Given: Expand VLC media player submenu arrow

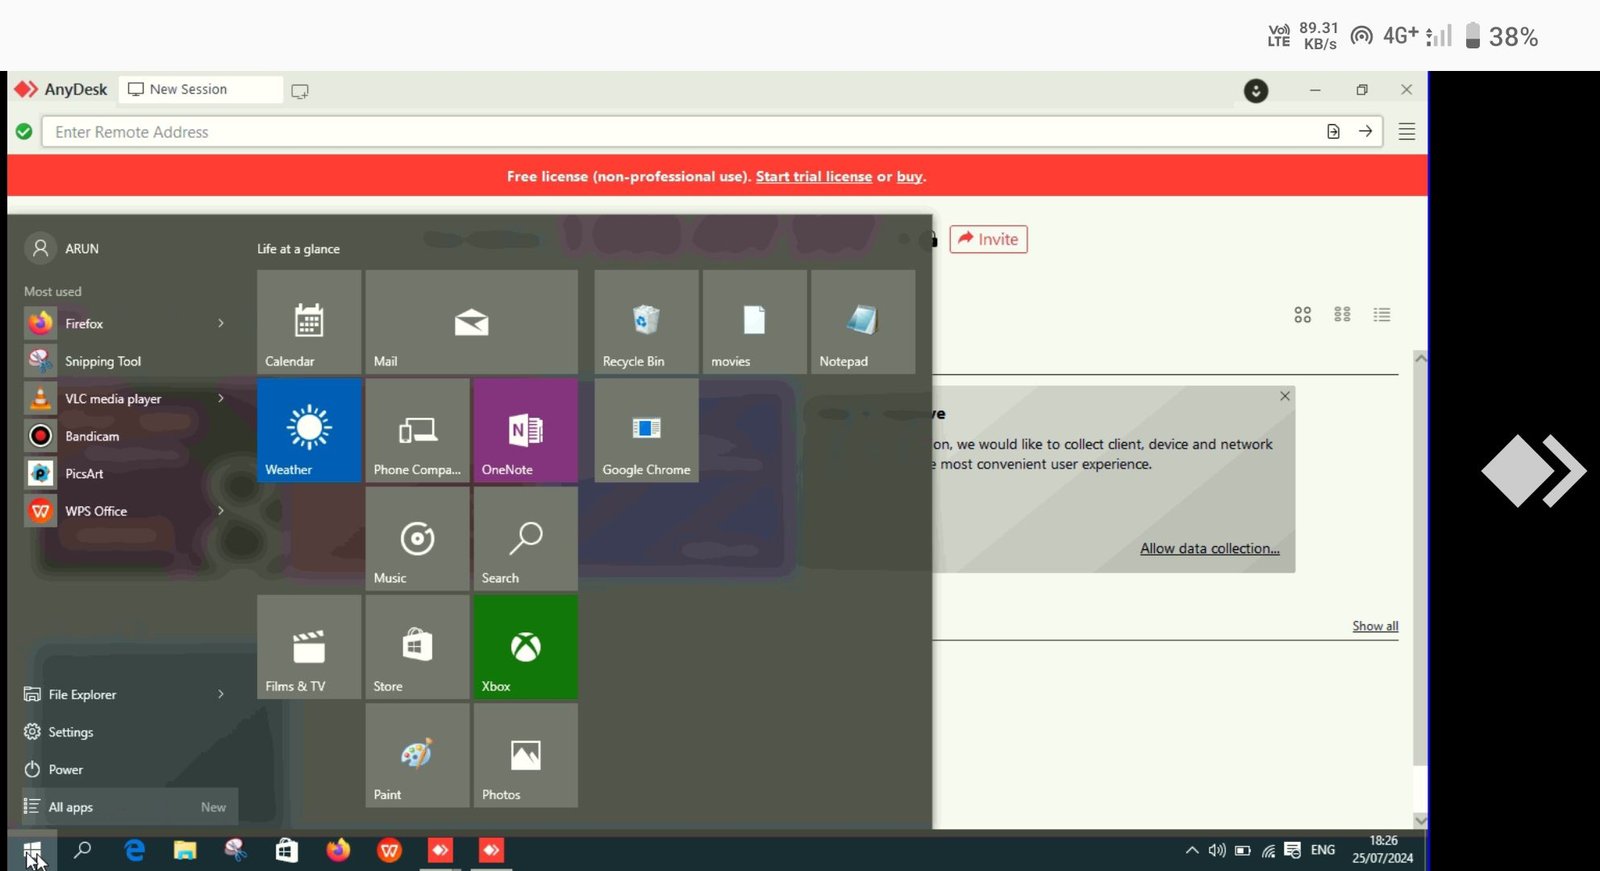Looking at the screenshot, I should (x=221, y=398).
